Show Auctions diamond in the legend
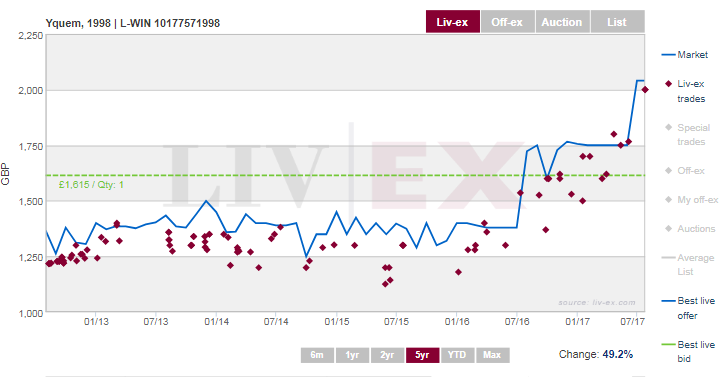Screen dimensions: 727x377 click(668, 229)
